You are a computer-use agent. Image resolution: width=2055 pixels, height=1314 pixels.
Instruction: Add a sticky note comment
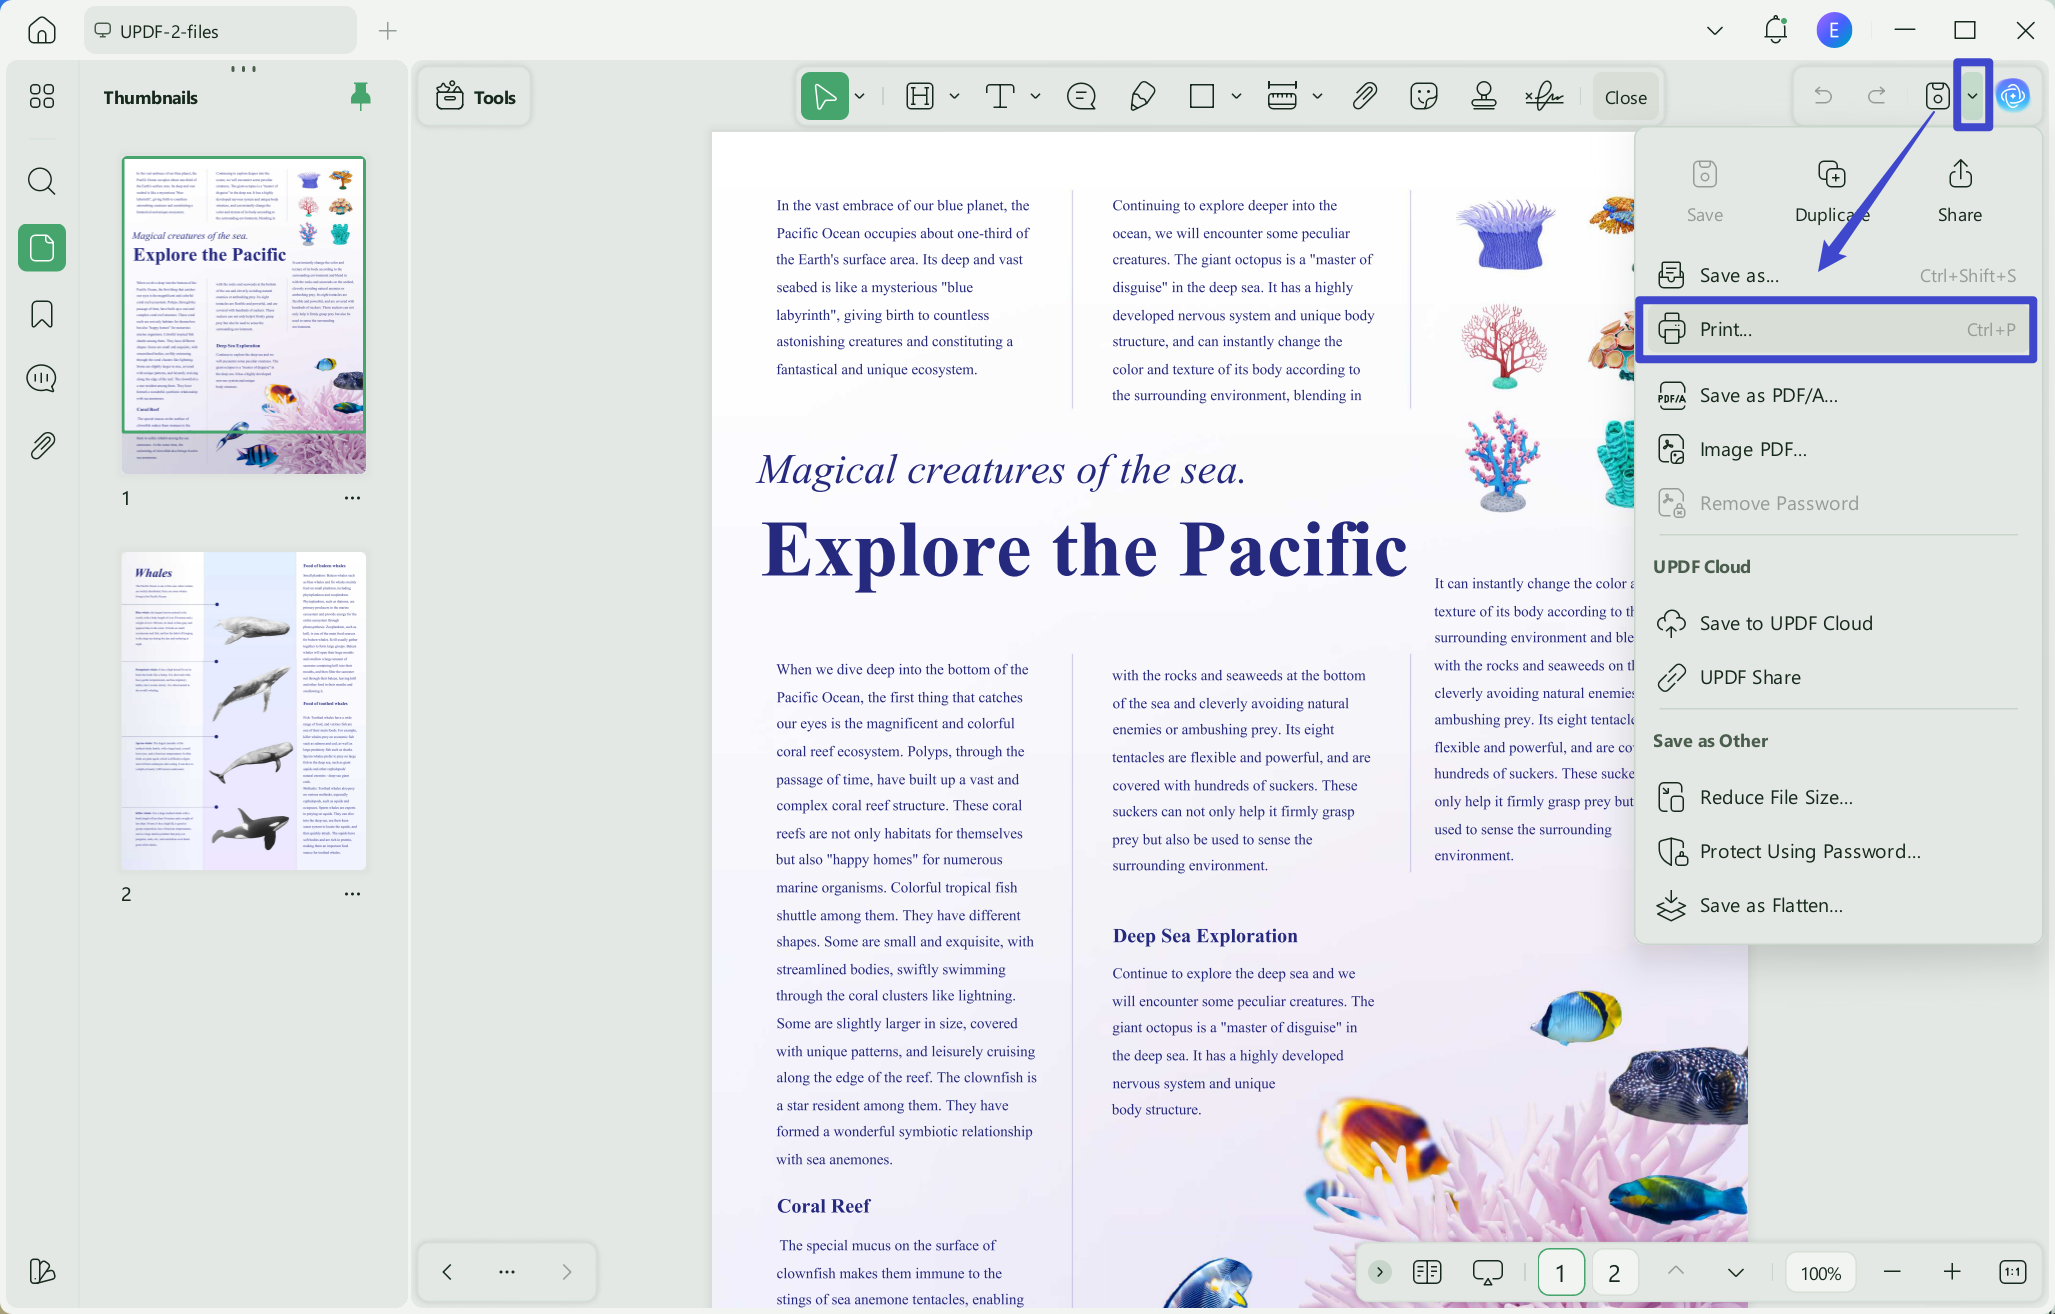(1081, 96)
